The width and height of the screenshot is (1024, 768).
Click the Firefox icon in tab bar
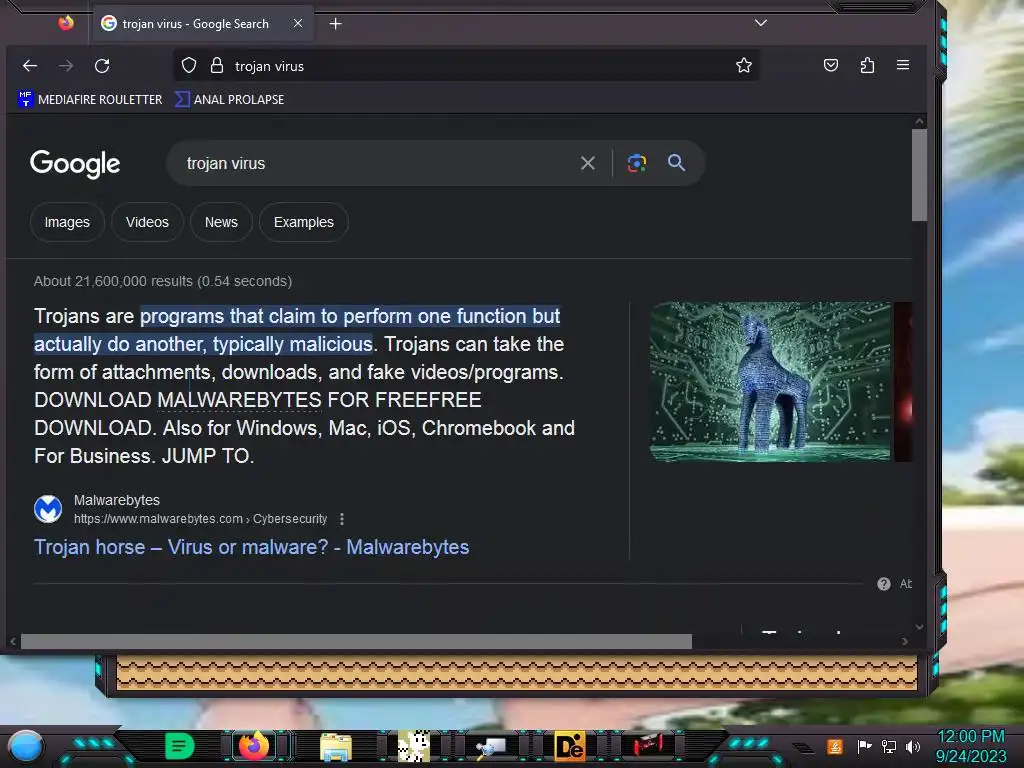coord(66,24)
